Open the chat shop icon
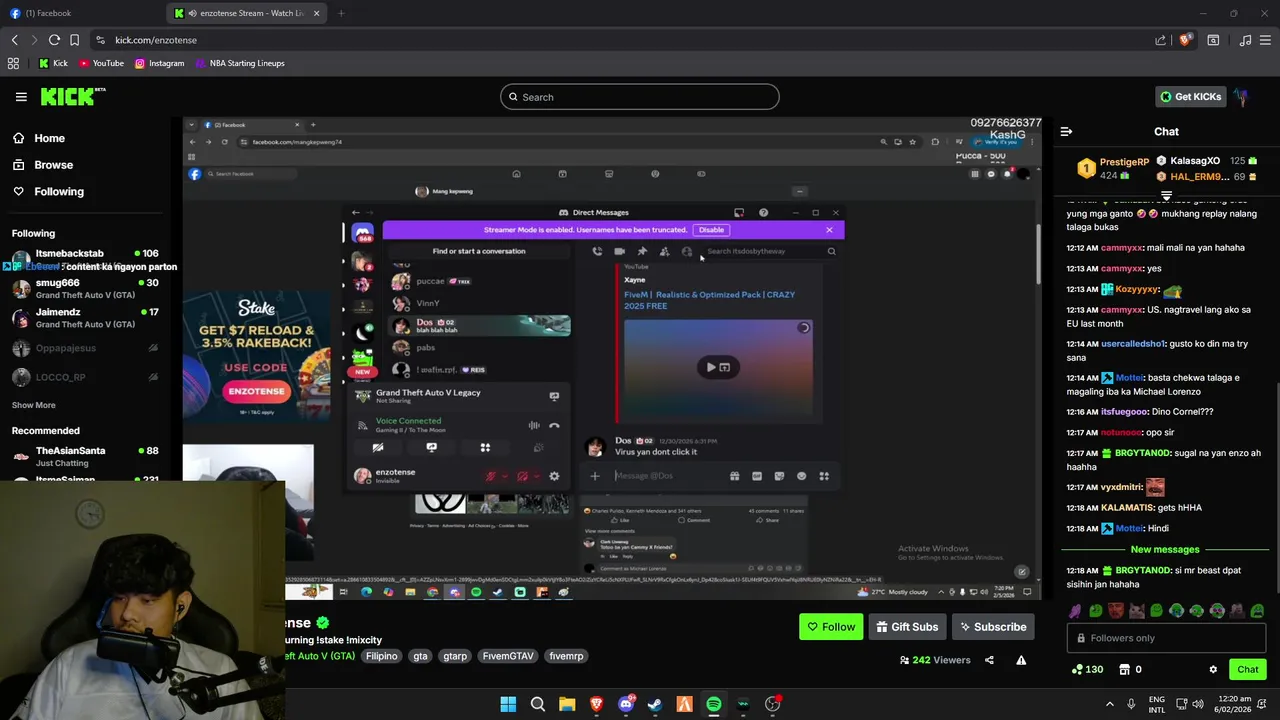This screenshot has height=720, width=1280. pyautogui.click(x=1124, y=670)
